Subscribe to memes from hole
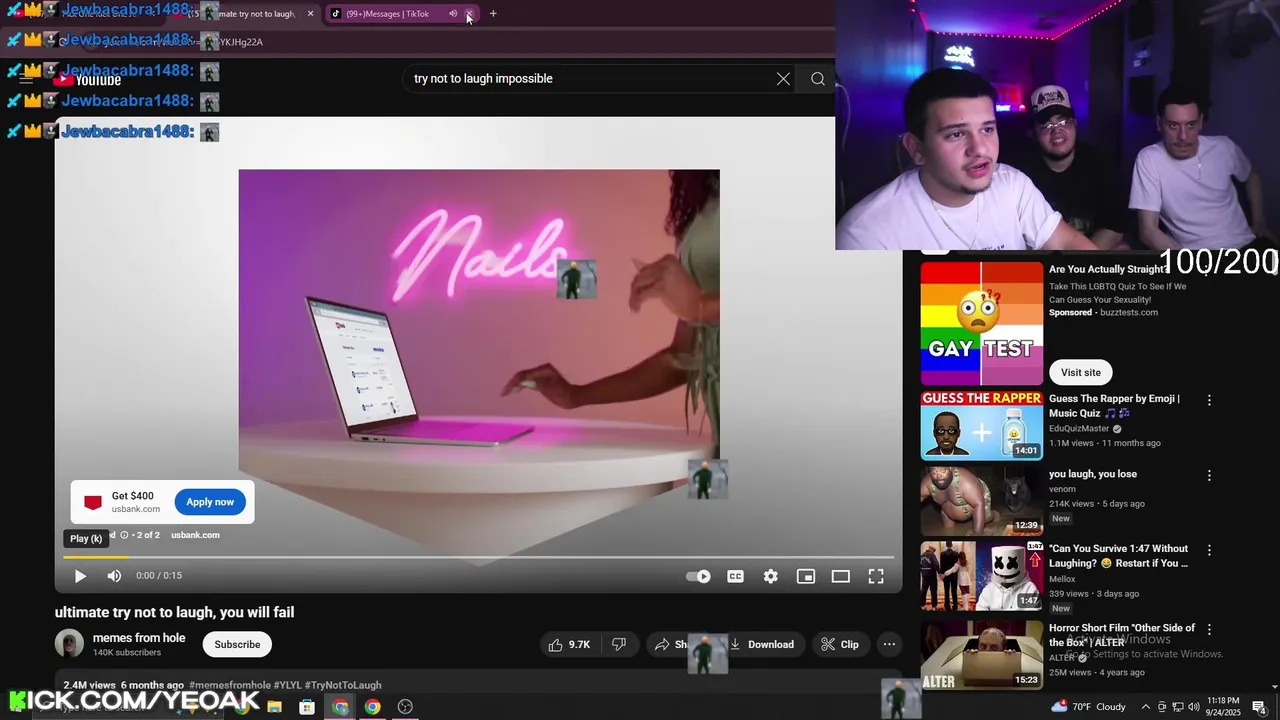Viewport: 1280px width, 720px height. point(237,645)
